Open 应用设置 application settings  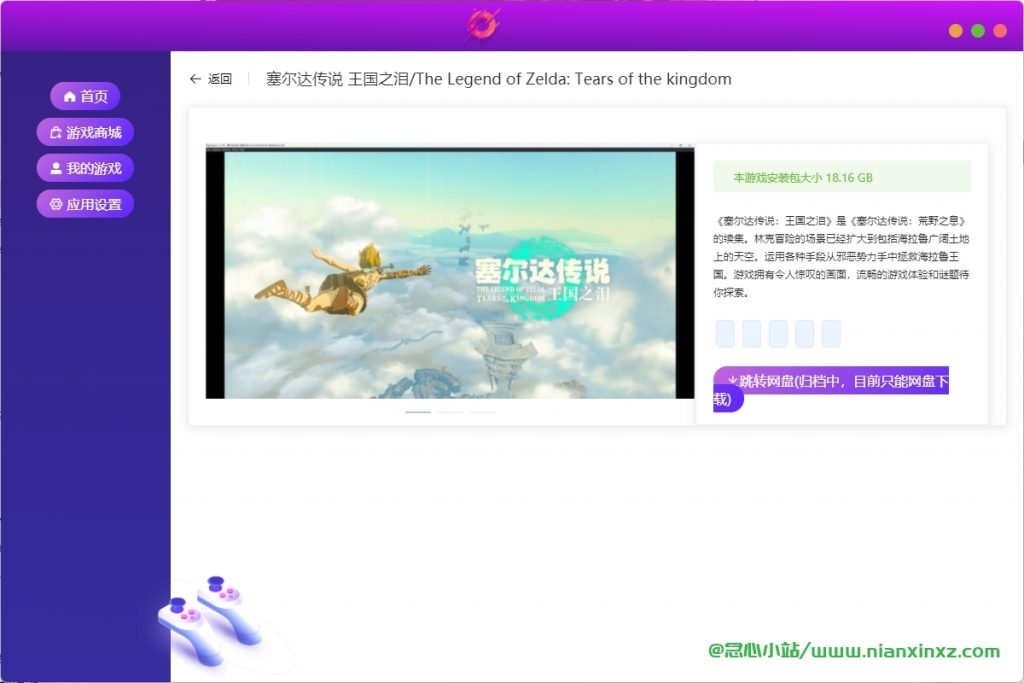[x=85, y=204]
